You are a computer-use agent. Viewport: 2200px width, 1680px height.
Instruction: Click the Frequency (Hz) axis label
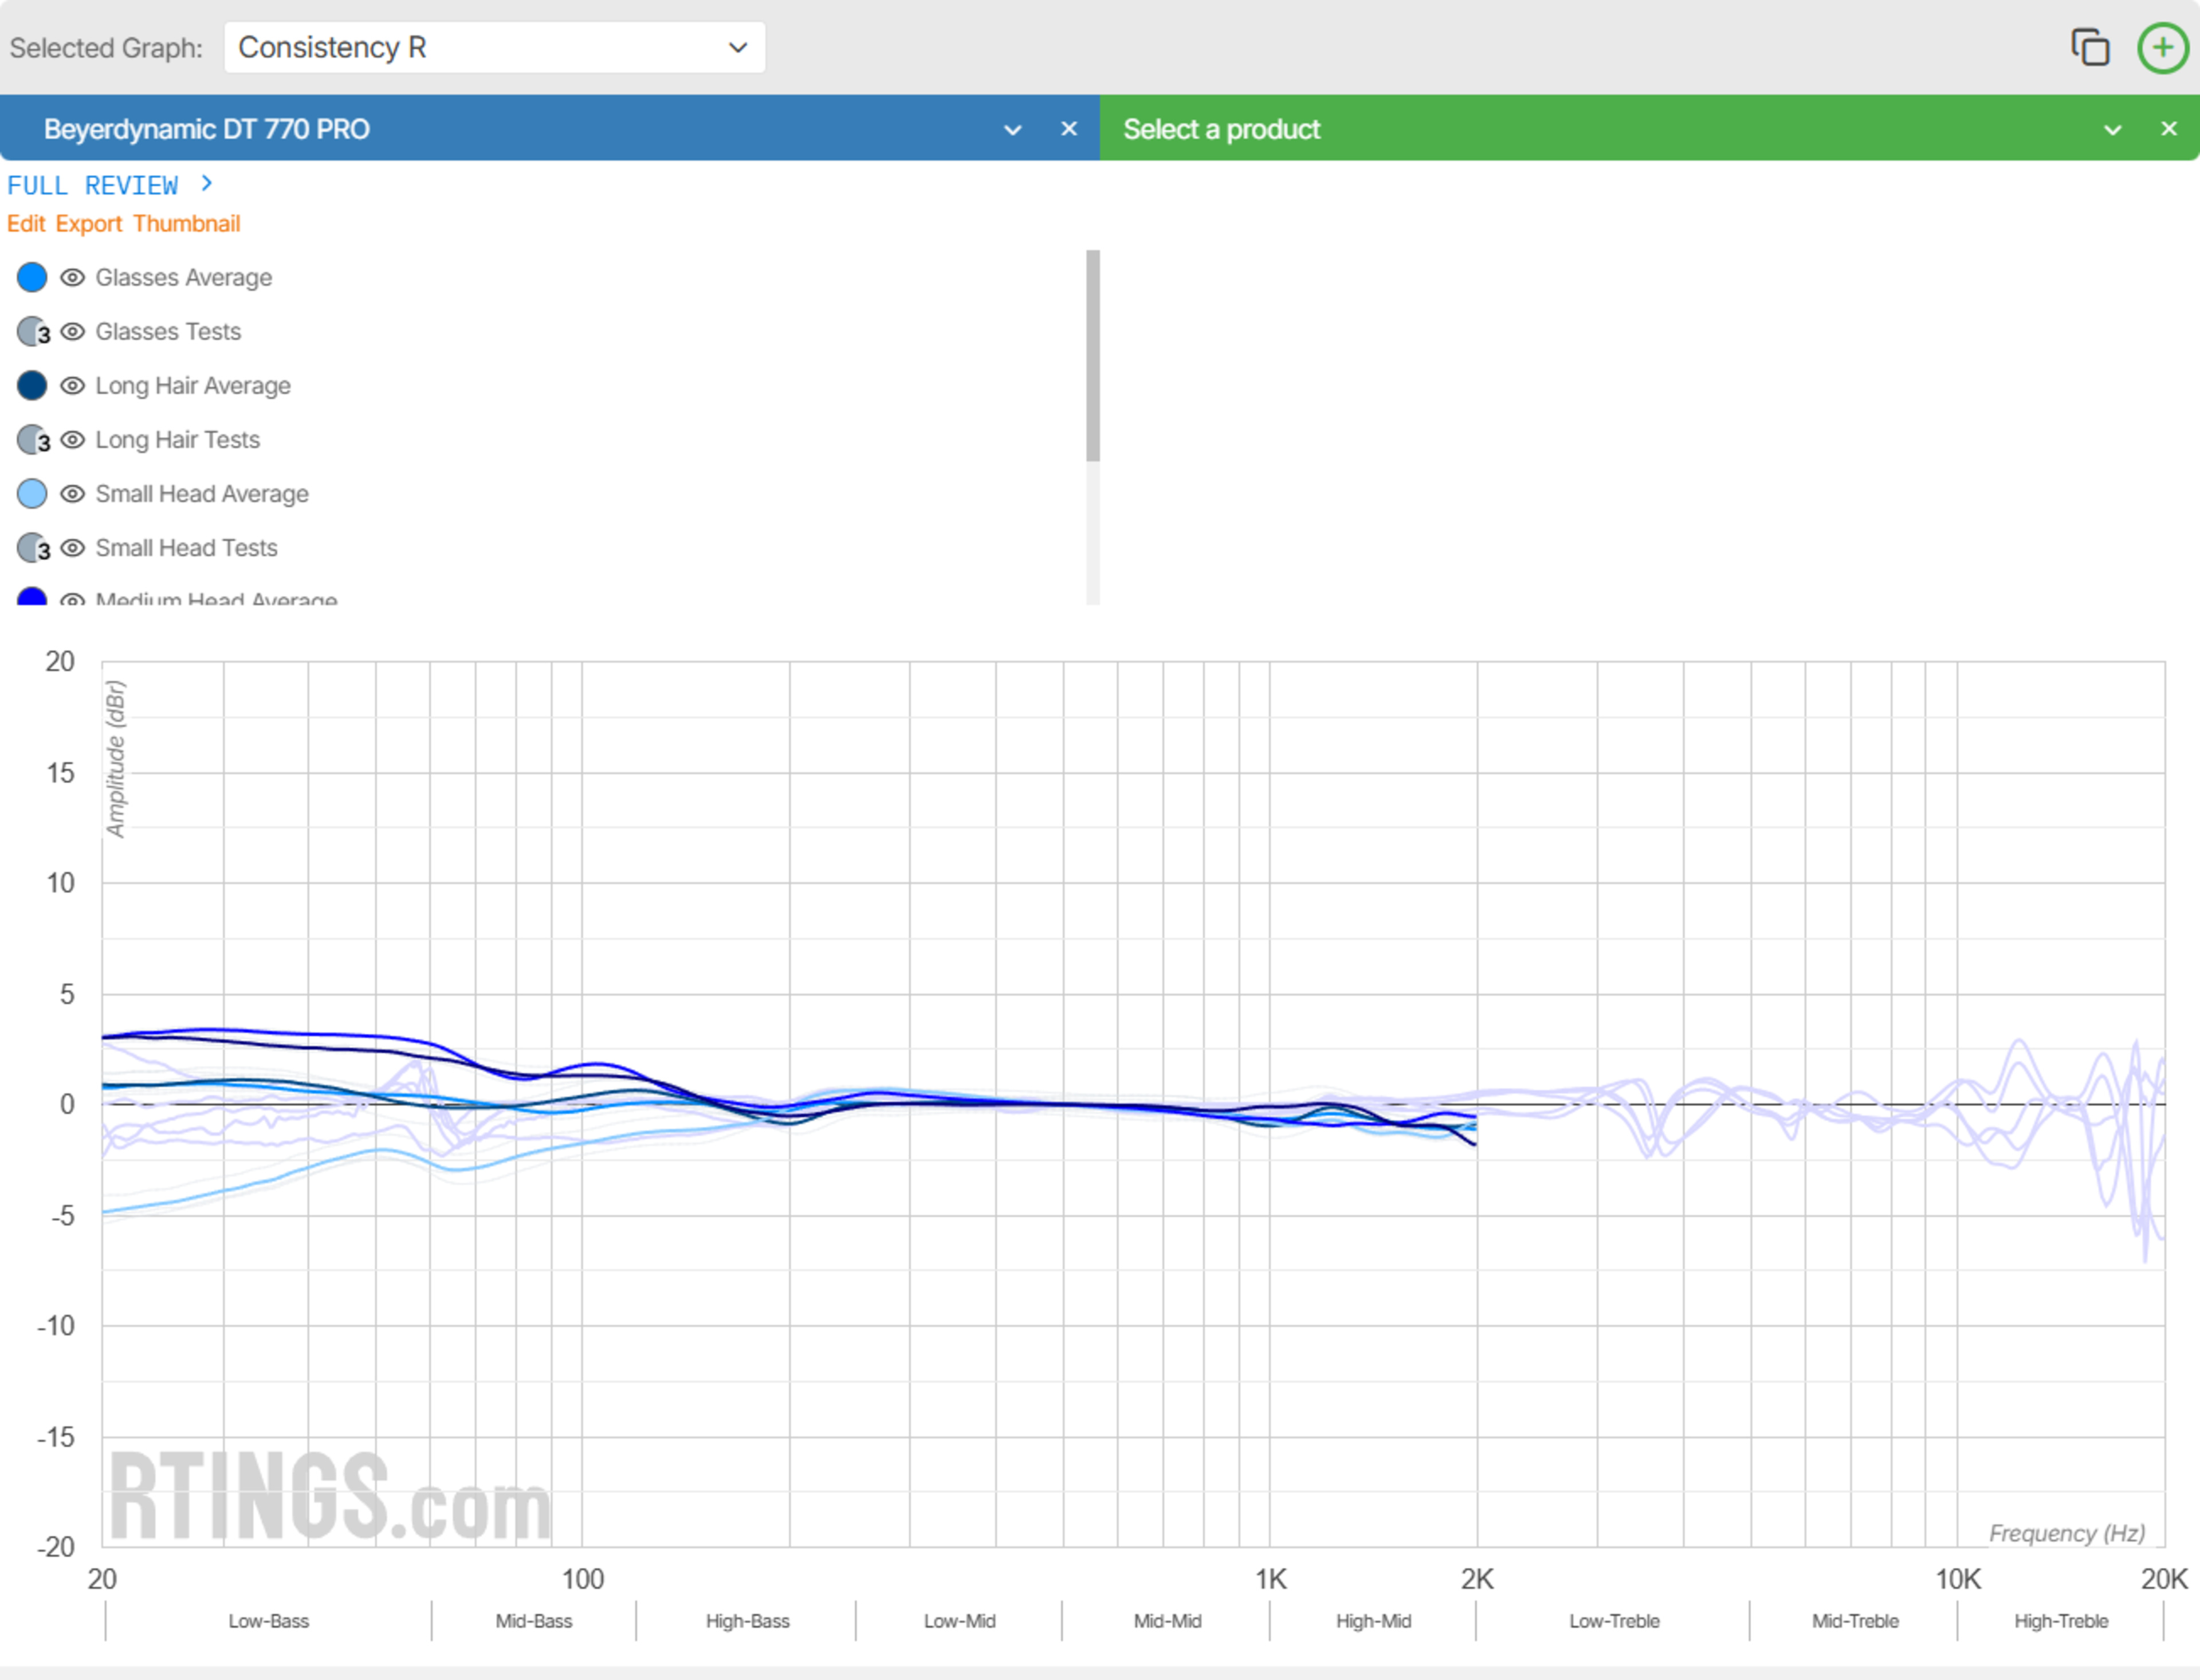pos(2067,1533)
